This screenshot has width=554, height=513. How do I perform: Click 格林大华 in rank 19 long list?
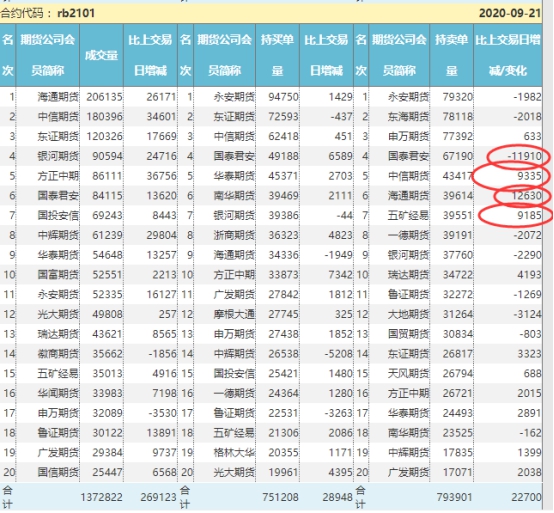[234, 453]
